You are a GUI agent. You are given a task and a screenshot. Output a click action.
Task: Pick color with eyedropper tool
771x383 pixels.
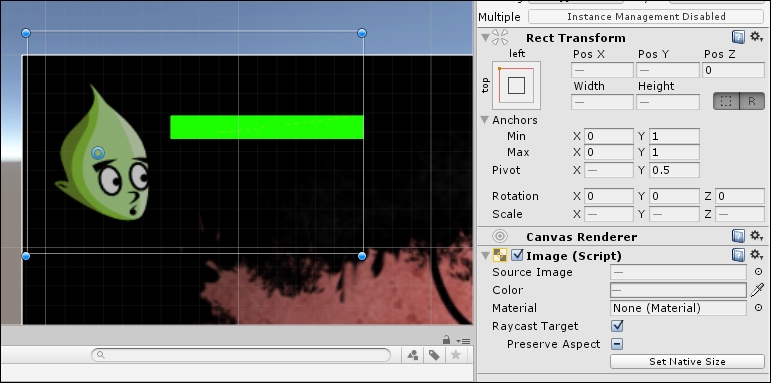[x=757, y=290]
